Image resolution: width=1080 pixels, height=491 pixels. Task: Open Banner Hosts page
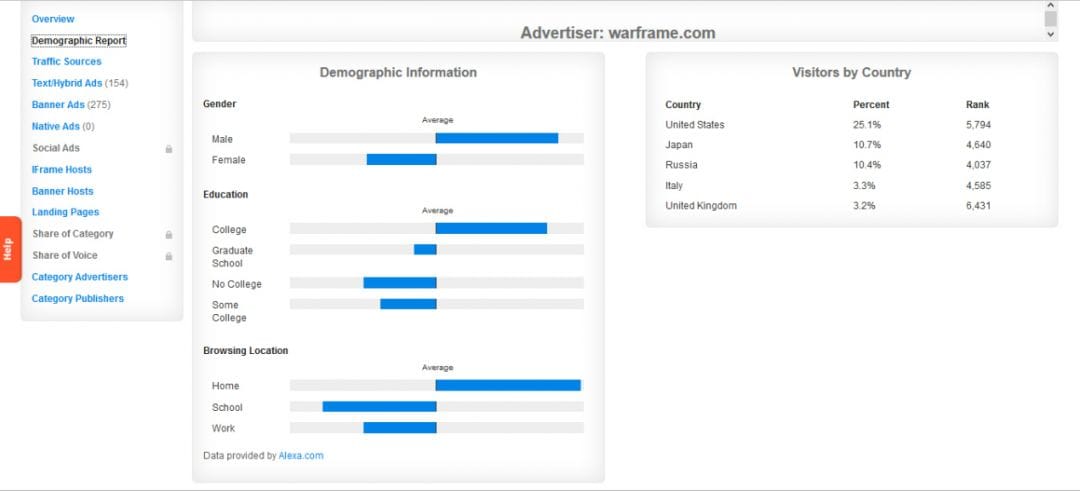click(62, 191)
